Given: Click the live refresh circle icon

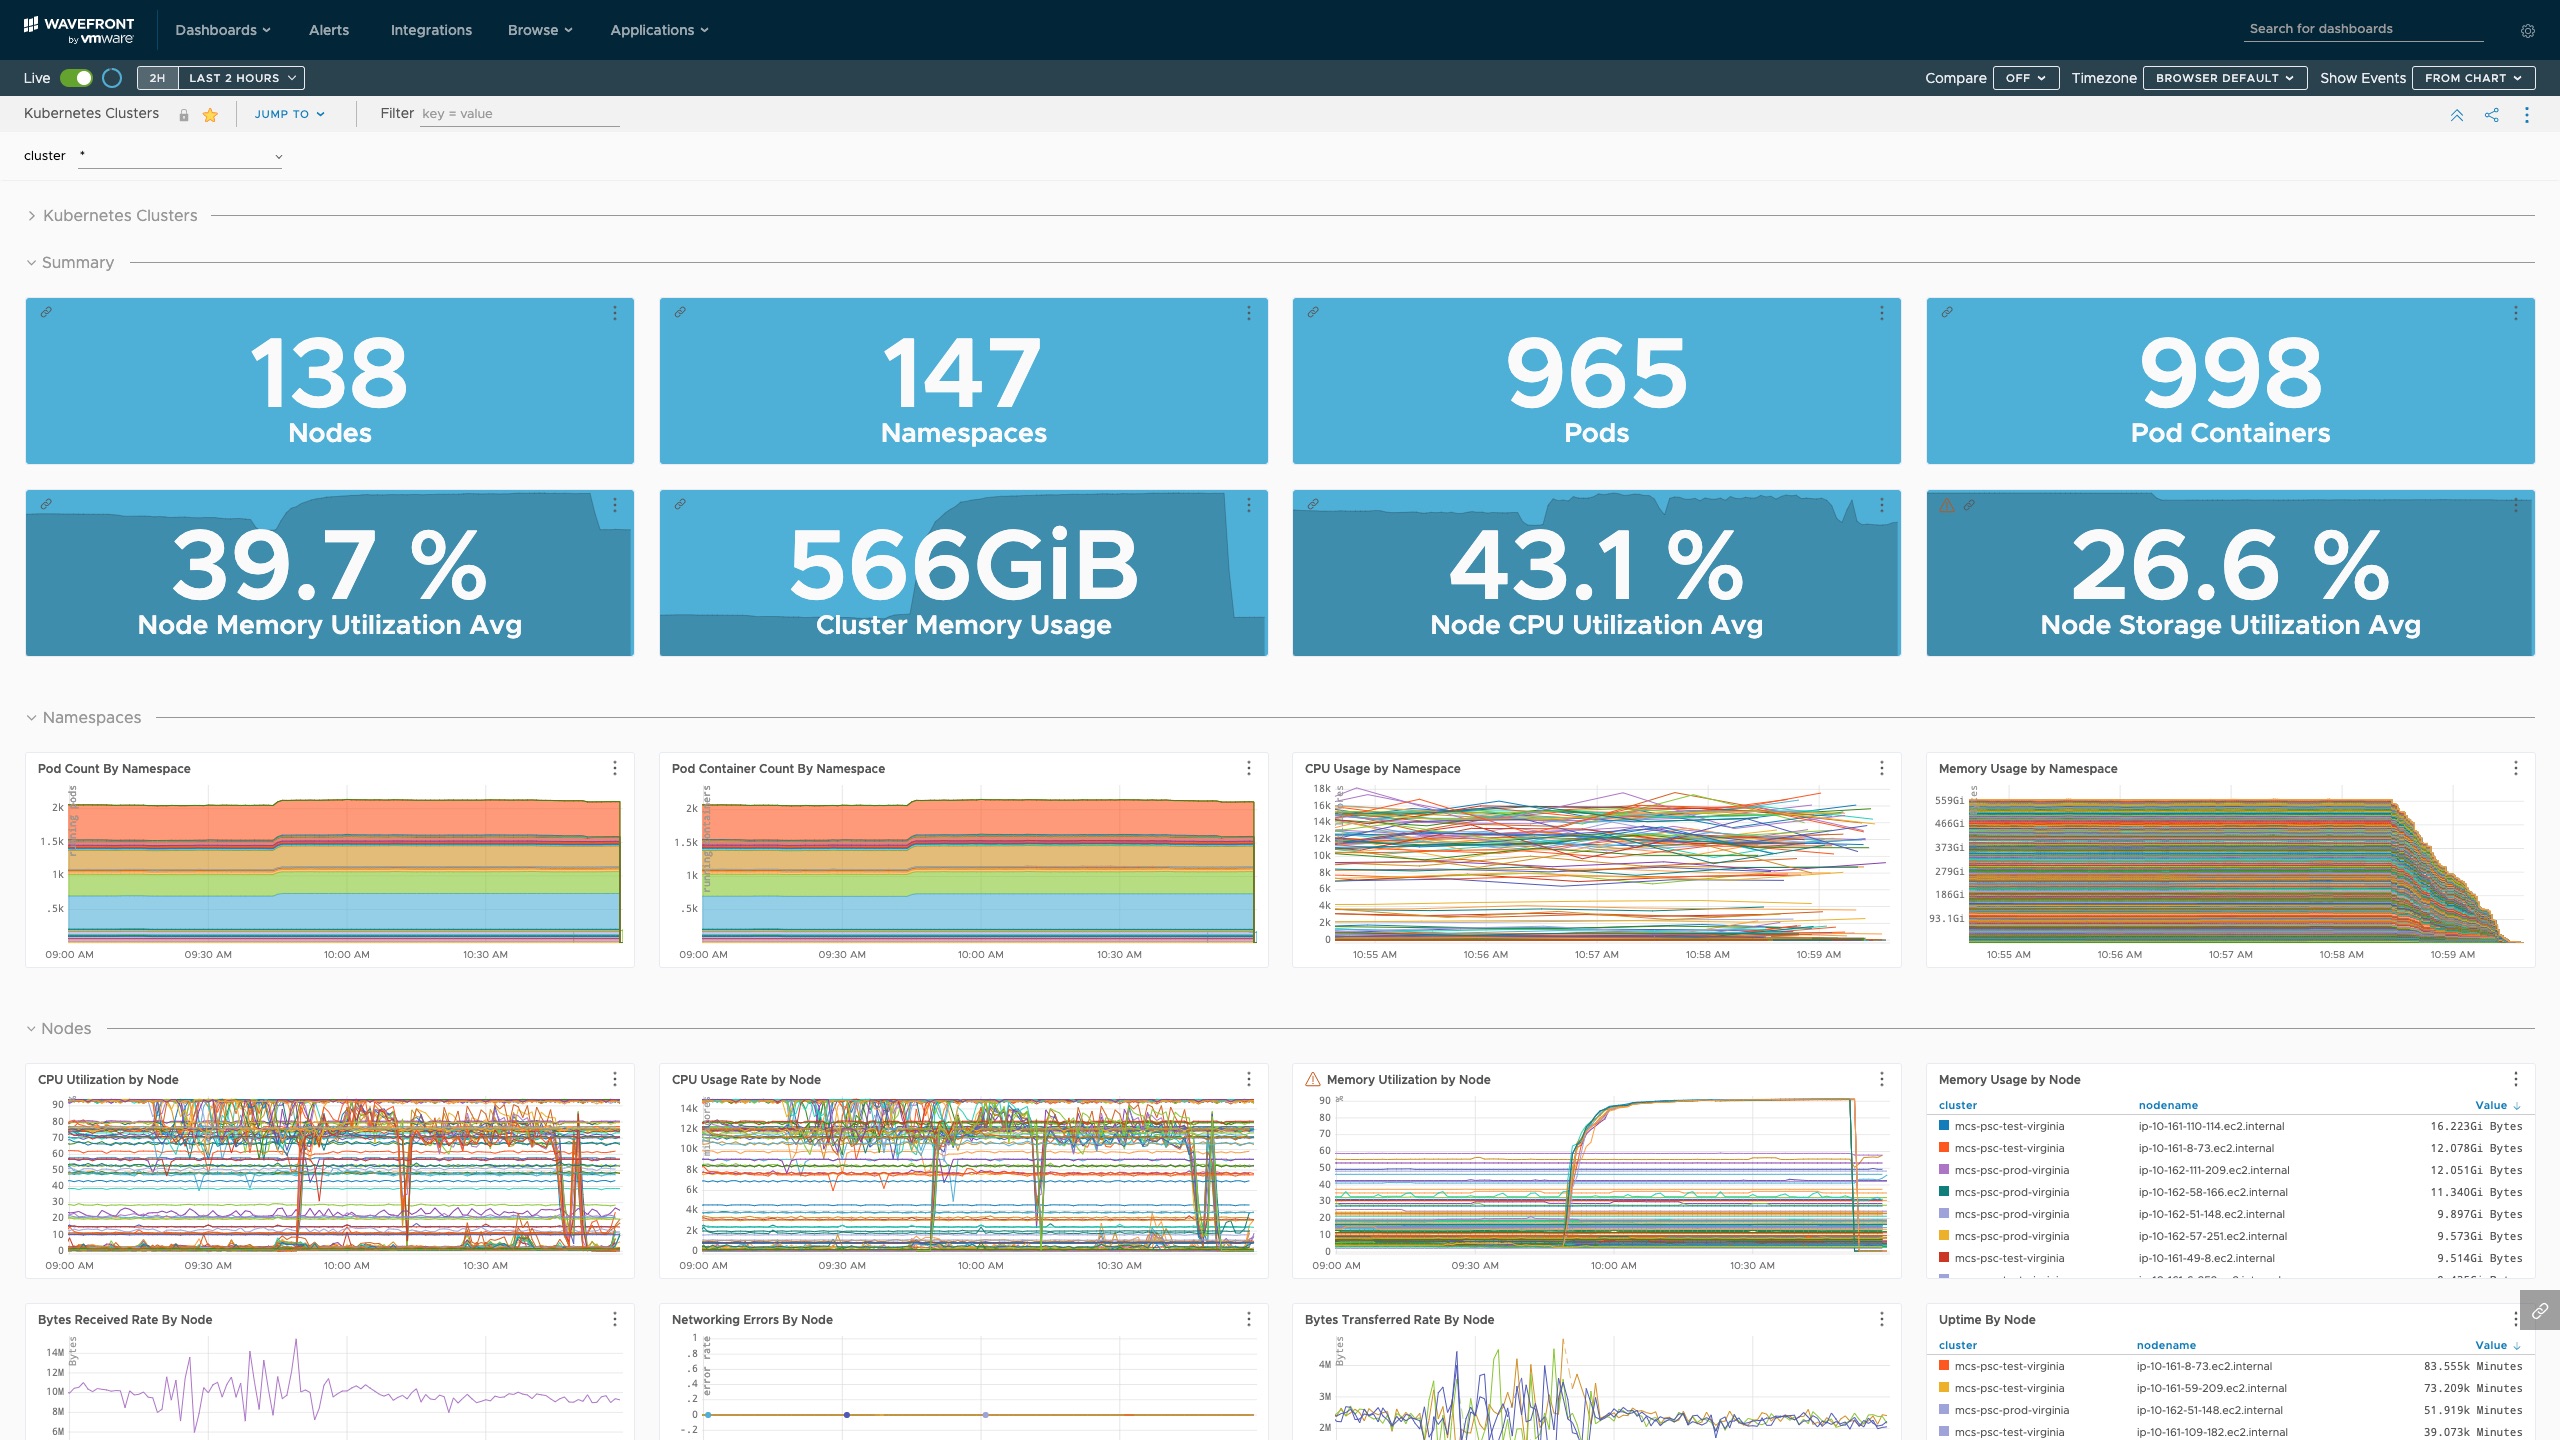Looking at the screenshot, I should pyautogui.click(x=112, y=78).
